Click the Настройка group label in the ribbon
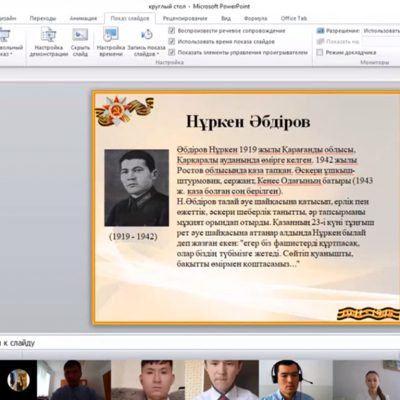This screenshot has height=400, width=400. tap(169, 62)
